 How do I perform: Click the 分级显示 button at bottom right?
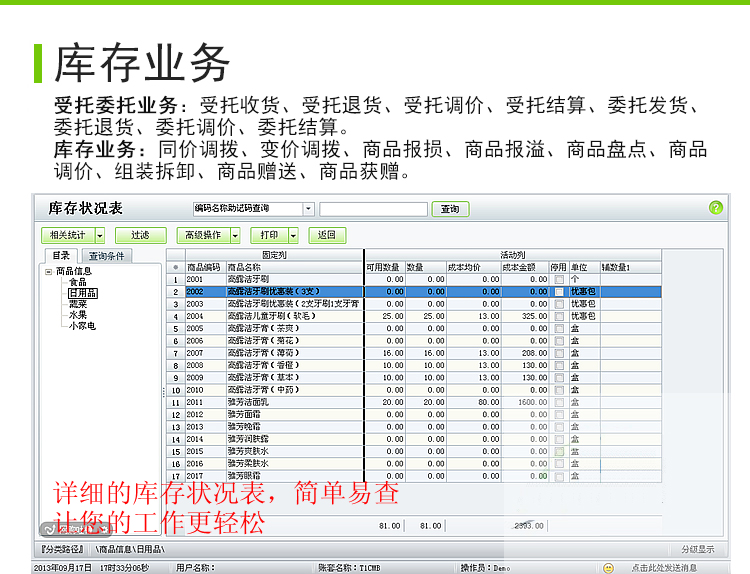pyautogui.click(x=697, y=549)
